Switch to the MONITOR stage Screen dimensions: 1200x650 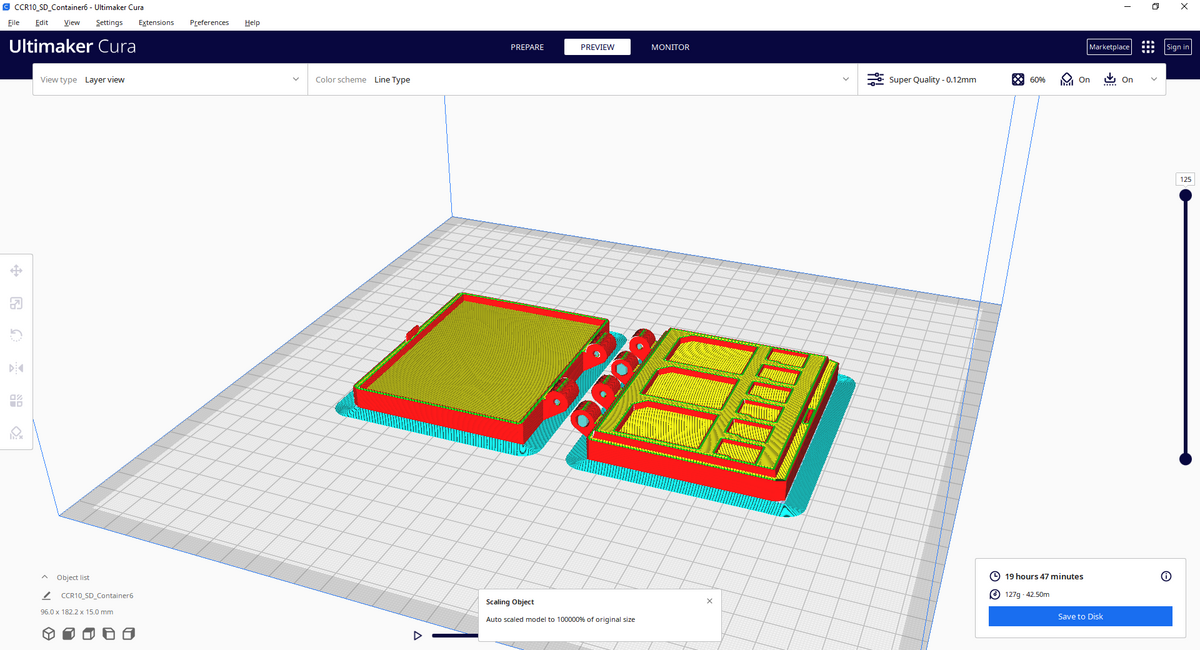coord(670,47)
